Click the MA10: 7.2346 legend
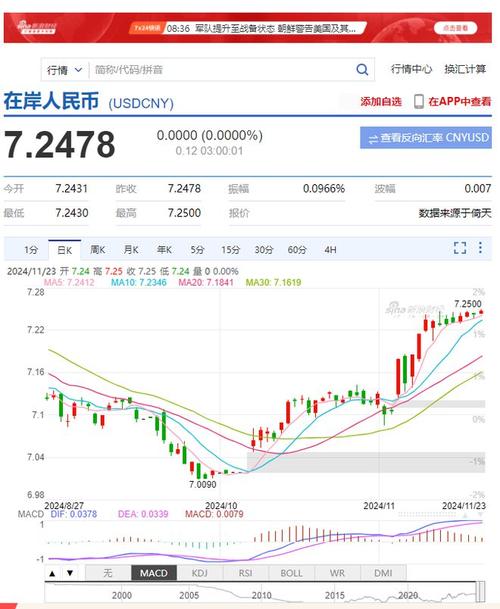 click(139, 282)
